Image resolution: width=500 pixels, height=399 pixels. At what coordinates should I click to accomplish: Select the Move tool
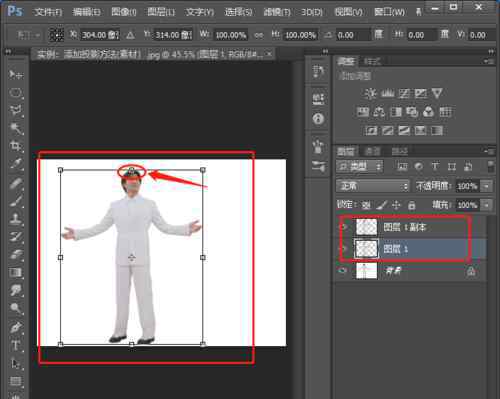(x=15, y=74)
